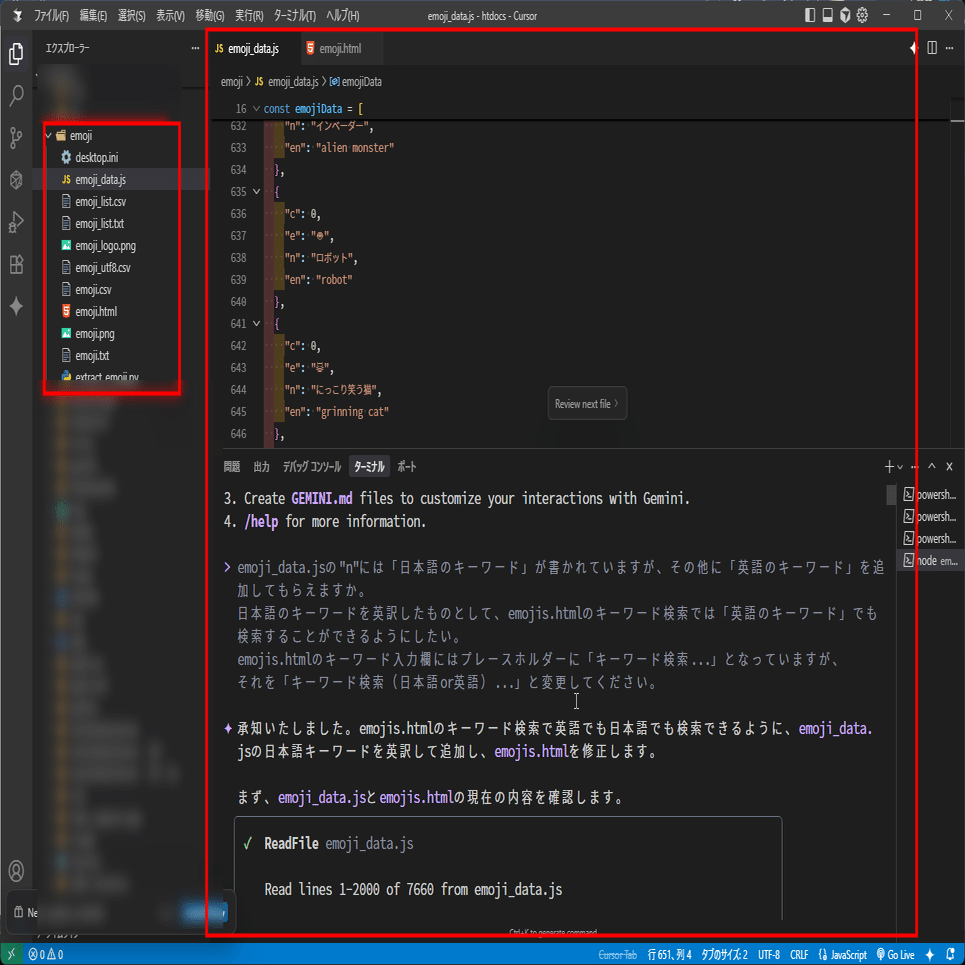Toggle the bottom panel layout icon

coord(828,15)
